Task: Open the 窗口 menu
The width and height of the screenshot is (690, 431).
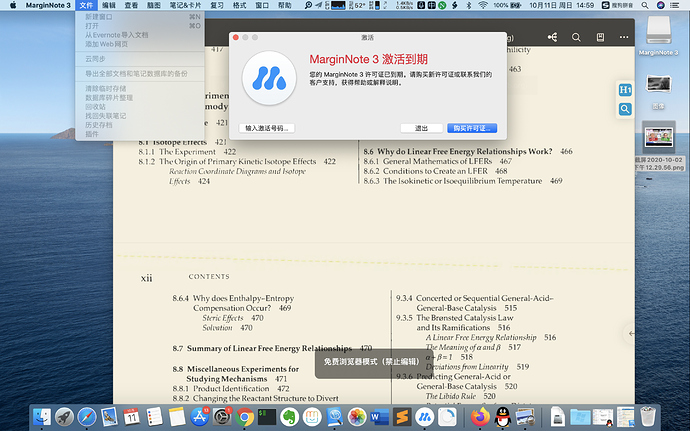Action: [262, 5]
